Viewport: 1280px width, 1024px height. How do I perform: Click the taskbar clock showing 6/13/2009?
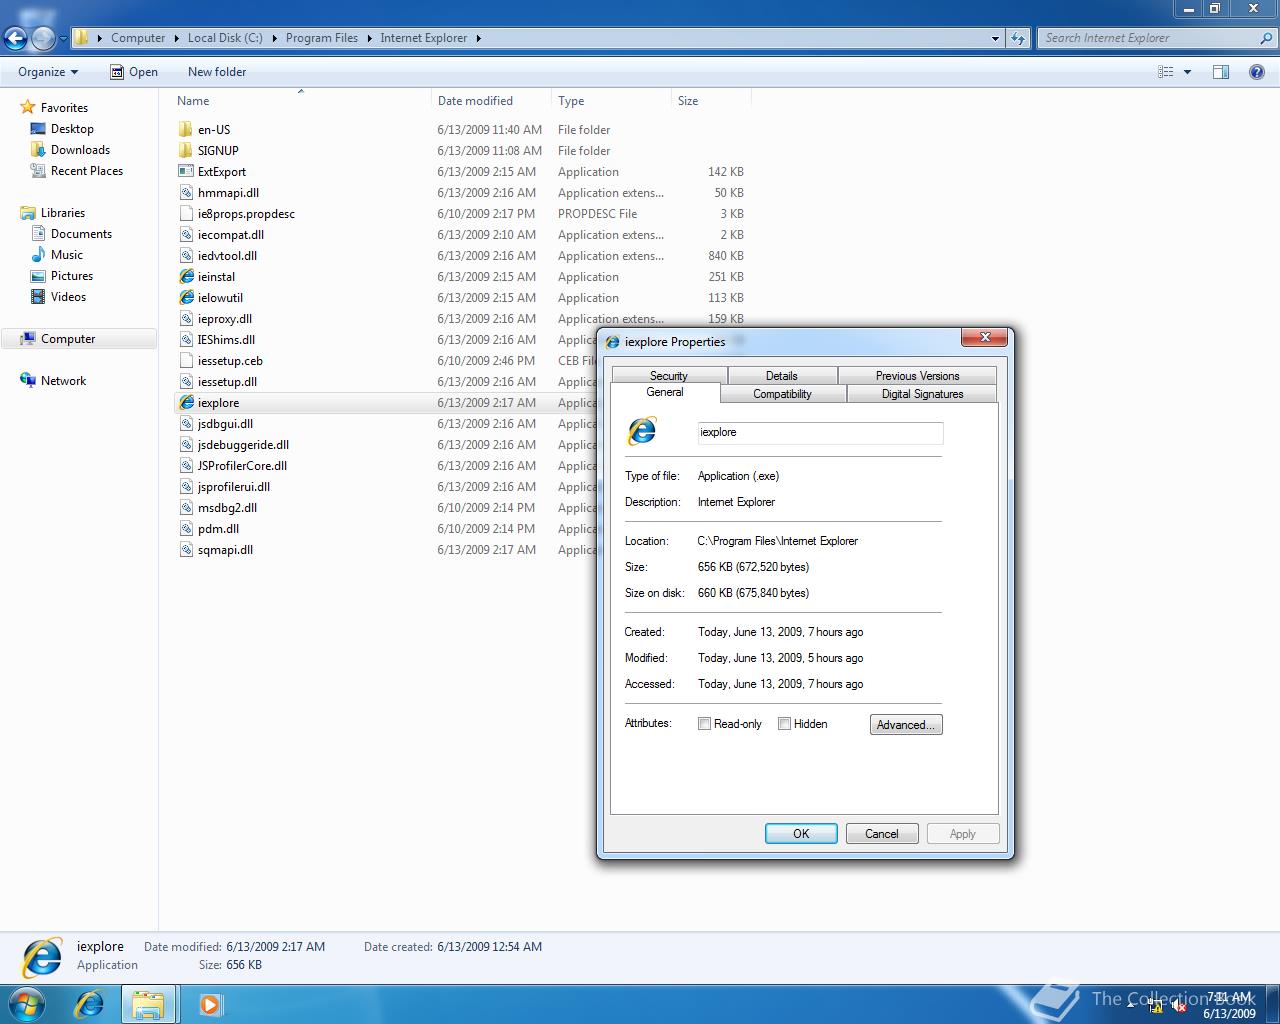point(1229,1005)
